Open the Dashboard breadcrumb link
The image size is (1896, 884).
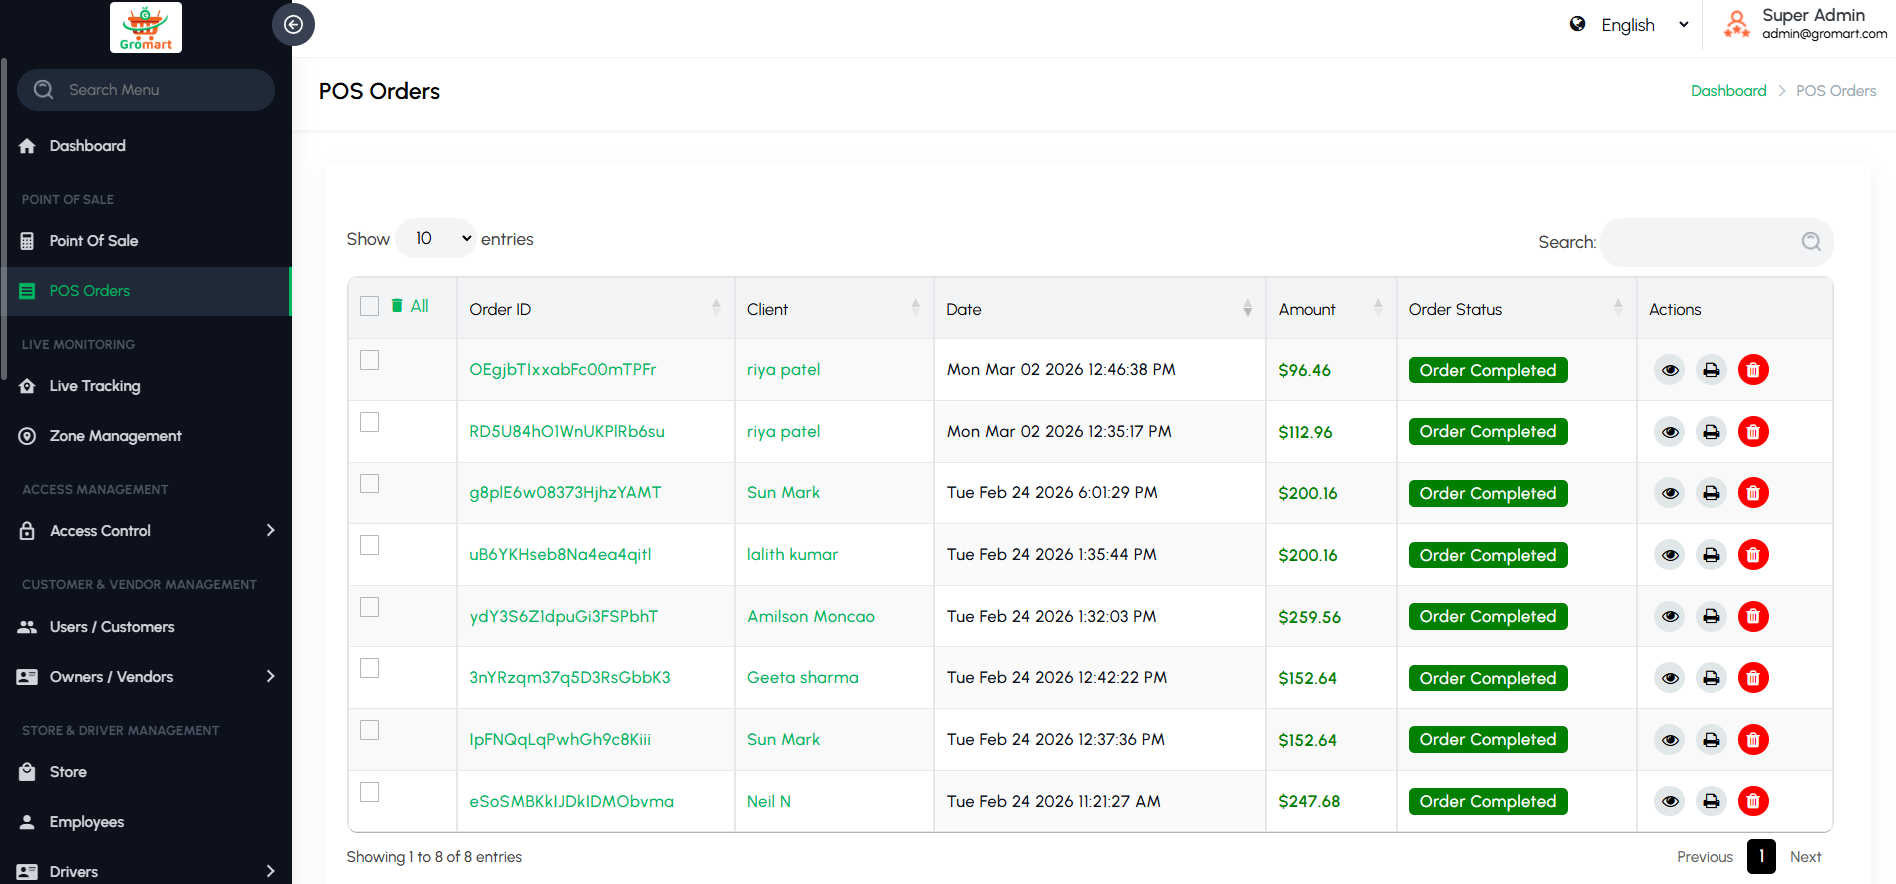point(1728,91)
